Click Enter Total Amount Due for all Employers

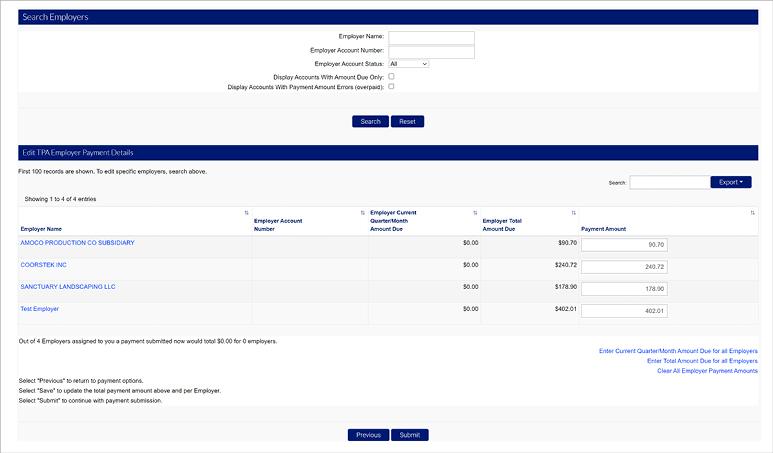click(702, 361)
